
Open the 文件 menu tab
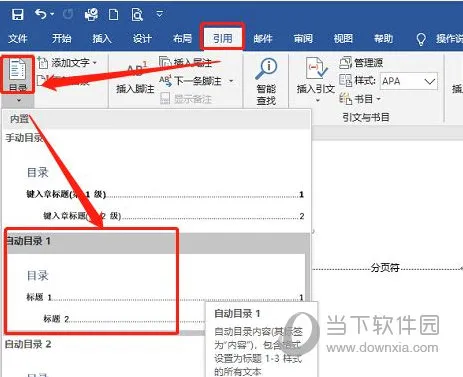tap(18, 39)
